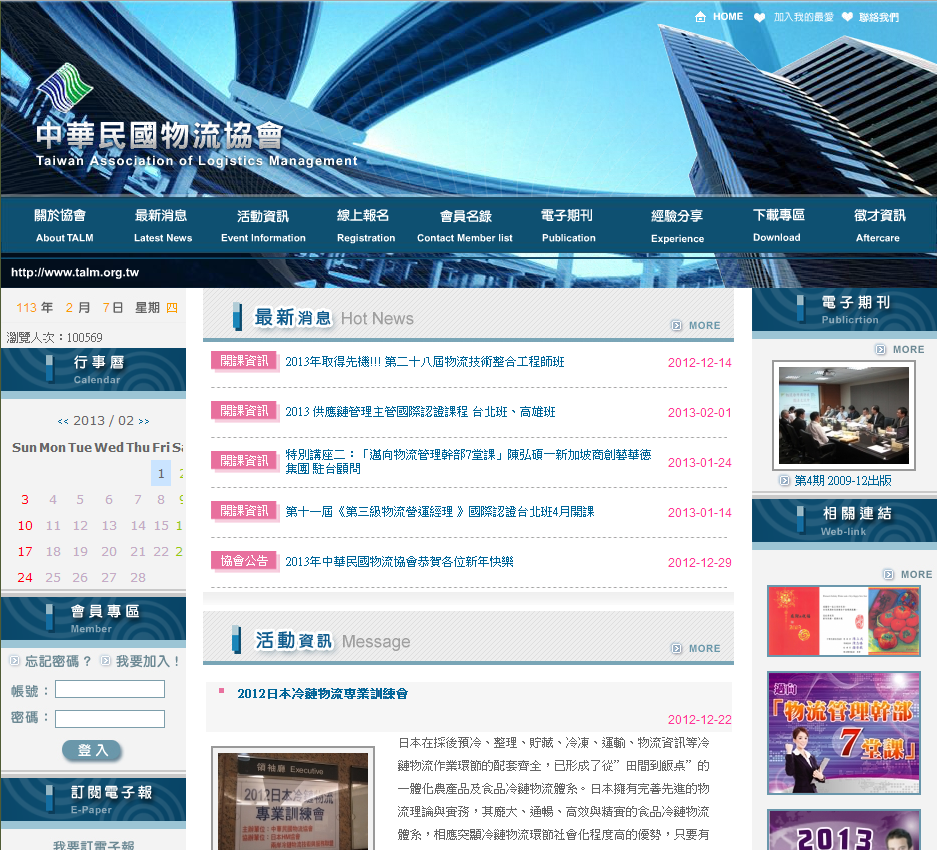
Task: Click 我要訂電子報 subscribe link
Action: [x=93, y=845]
